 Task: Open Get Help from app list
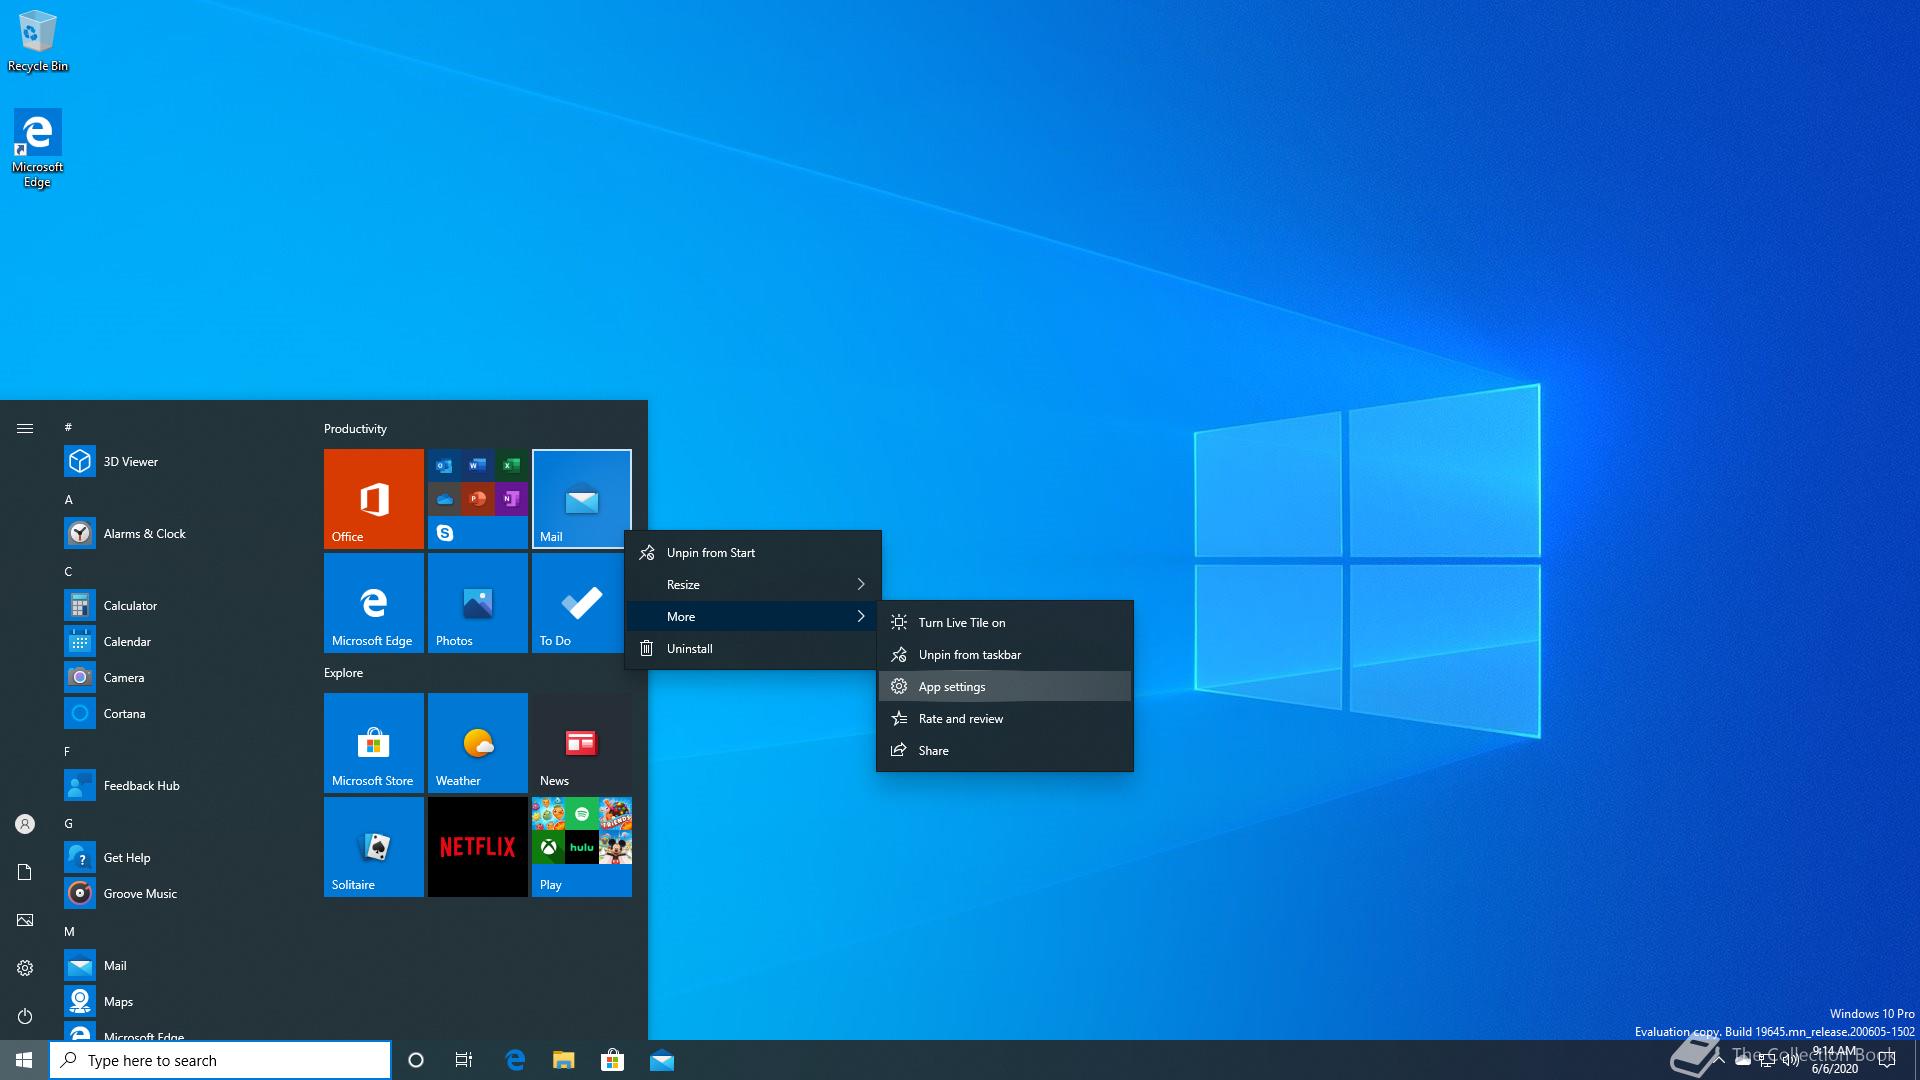(180, 857)
